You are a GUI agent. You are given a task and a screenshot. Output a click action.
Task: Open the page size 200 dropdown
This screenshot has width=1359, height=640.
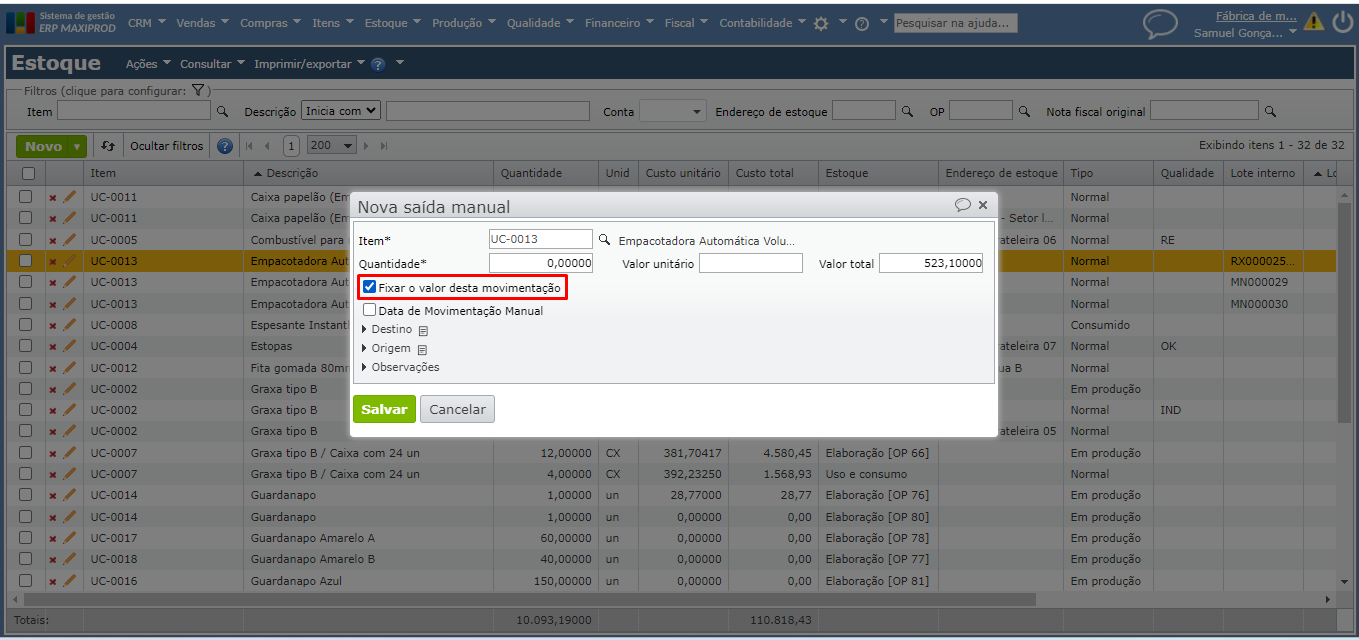coord(333,146)
